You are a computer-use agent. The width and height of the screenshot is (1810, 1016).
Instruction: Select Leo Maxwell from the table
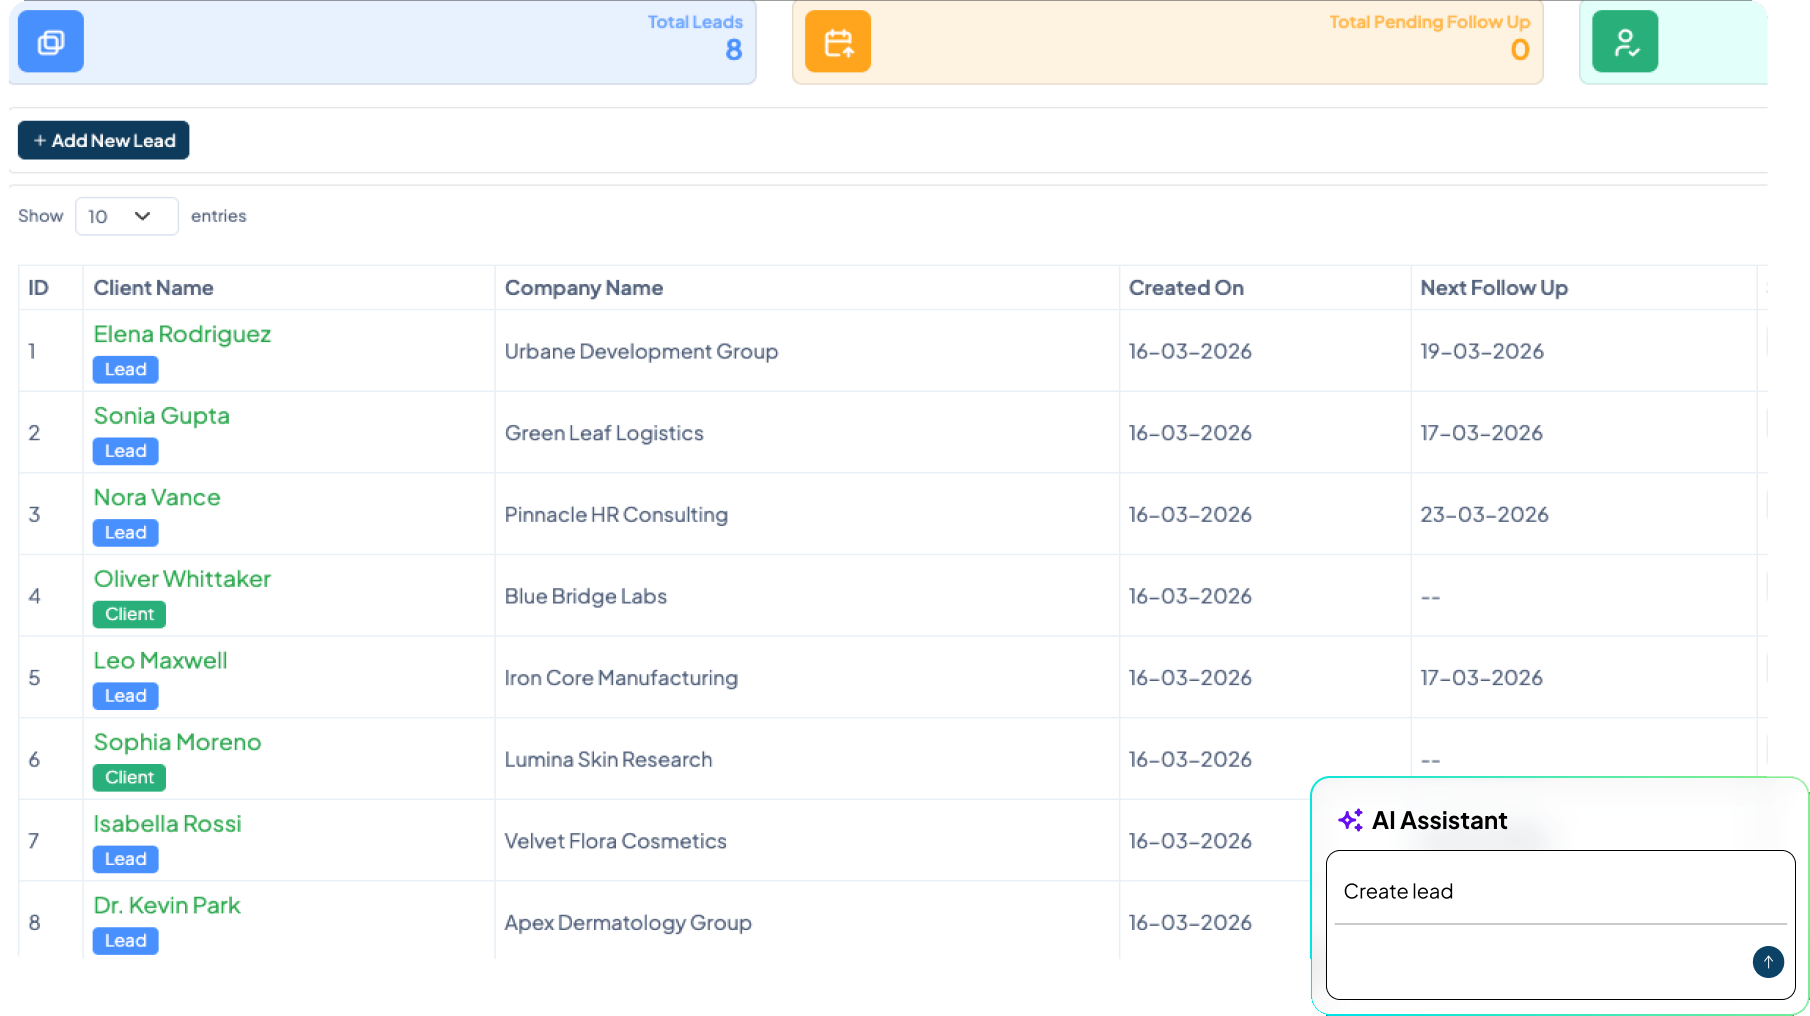pyautogui.click(x=160, y=660)
